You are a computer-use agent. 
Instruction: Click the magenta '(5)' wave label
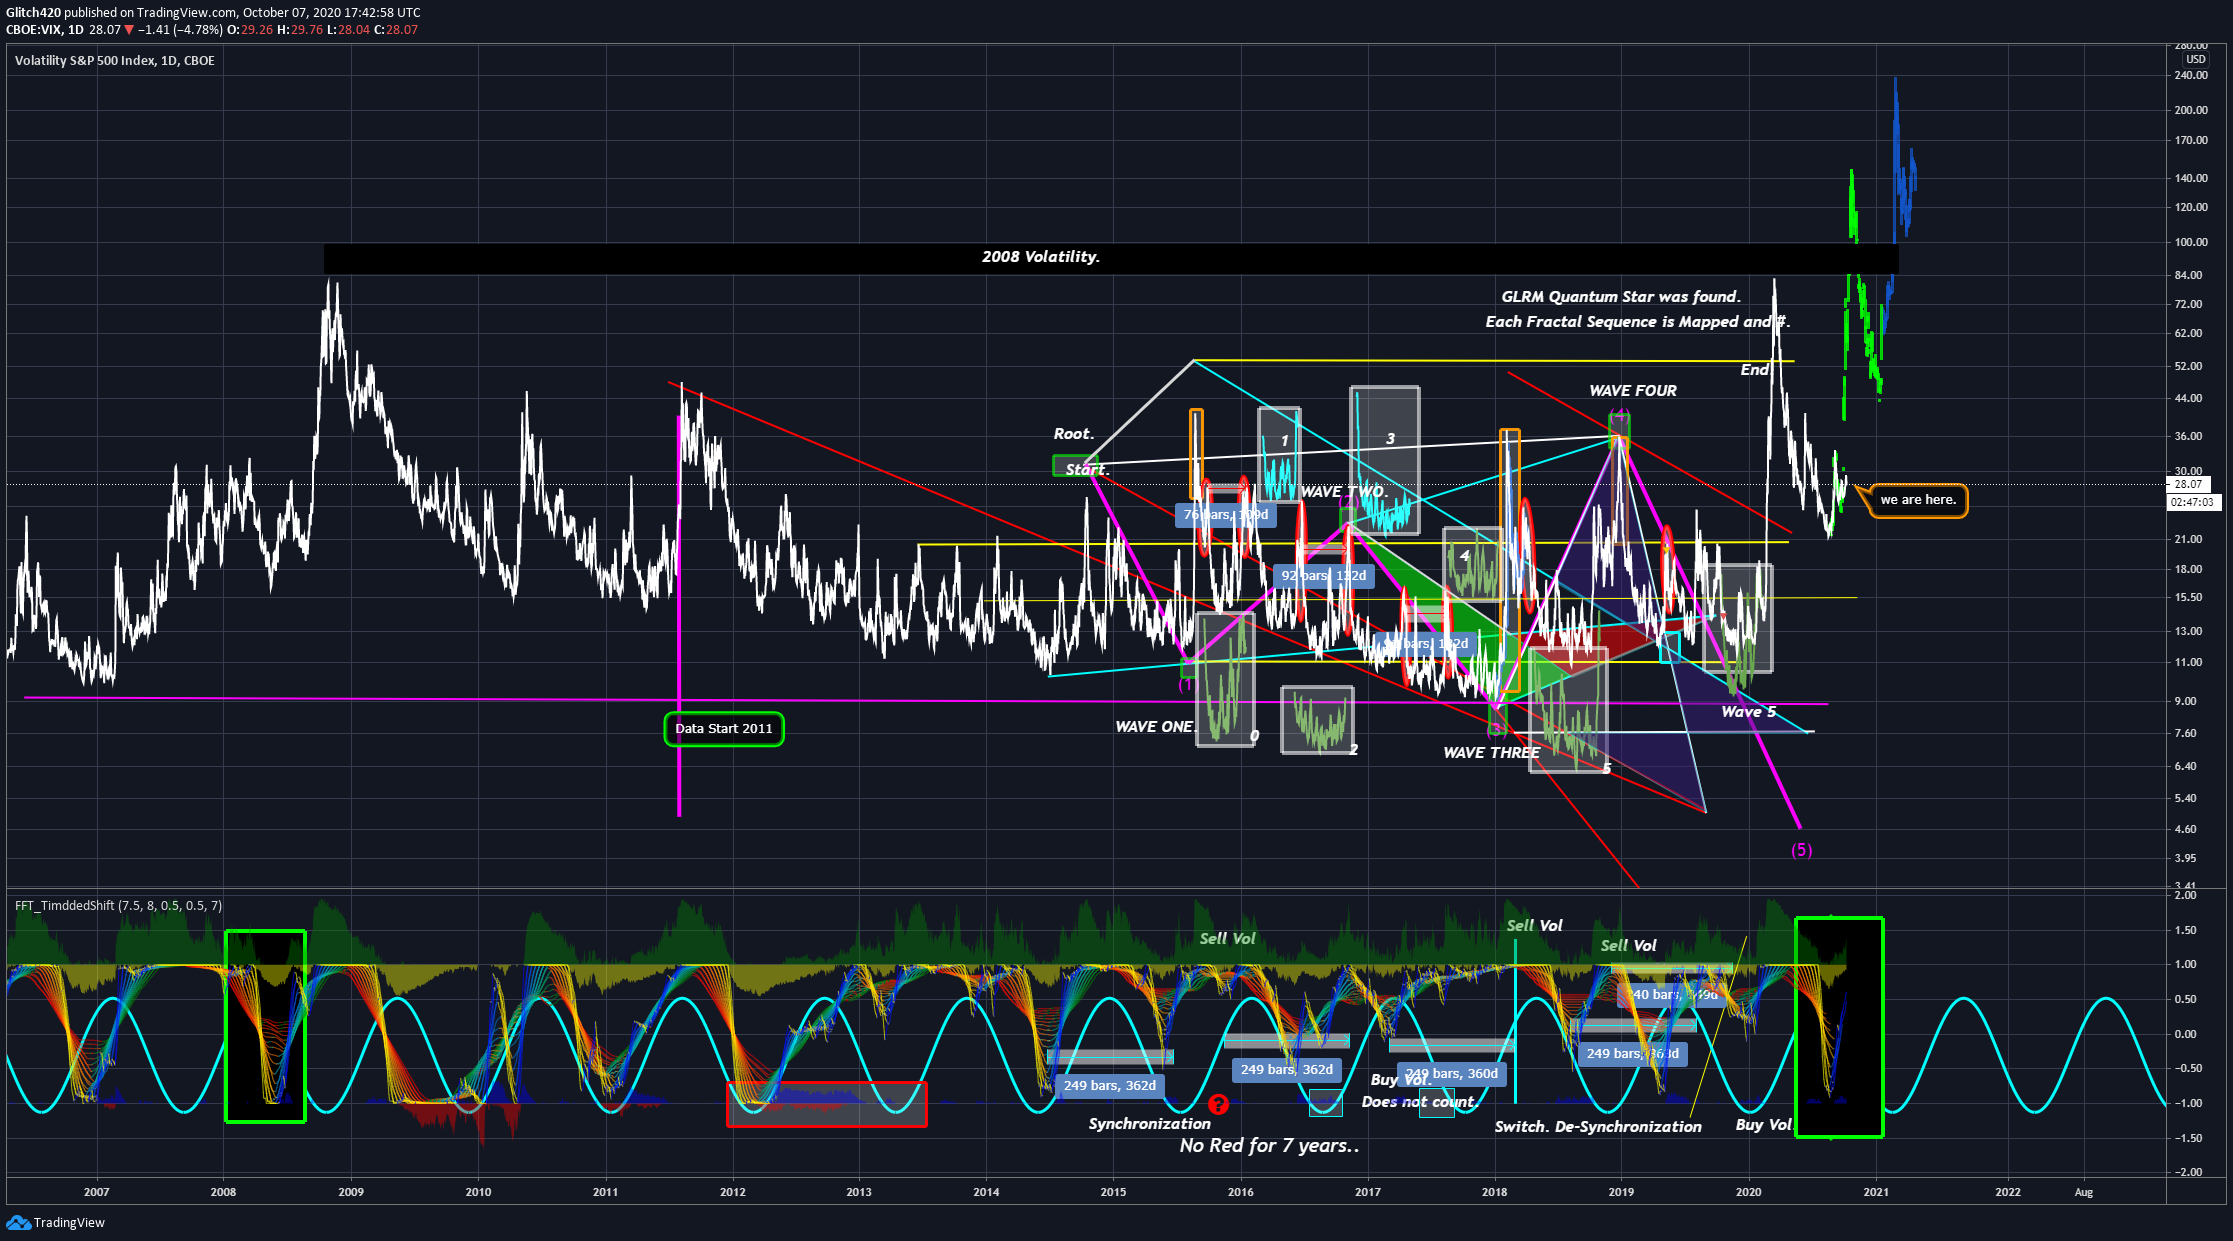point(1801,850)
